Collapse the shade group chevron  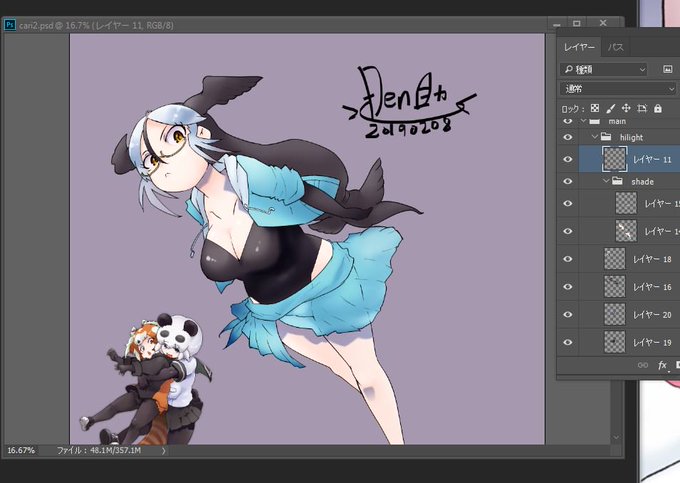606,181
